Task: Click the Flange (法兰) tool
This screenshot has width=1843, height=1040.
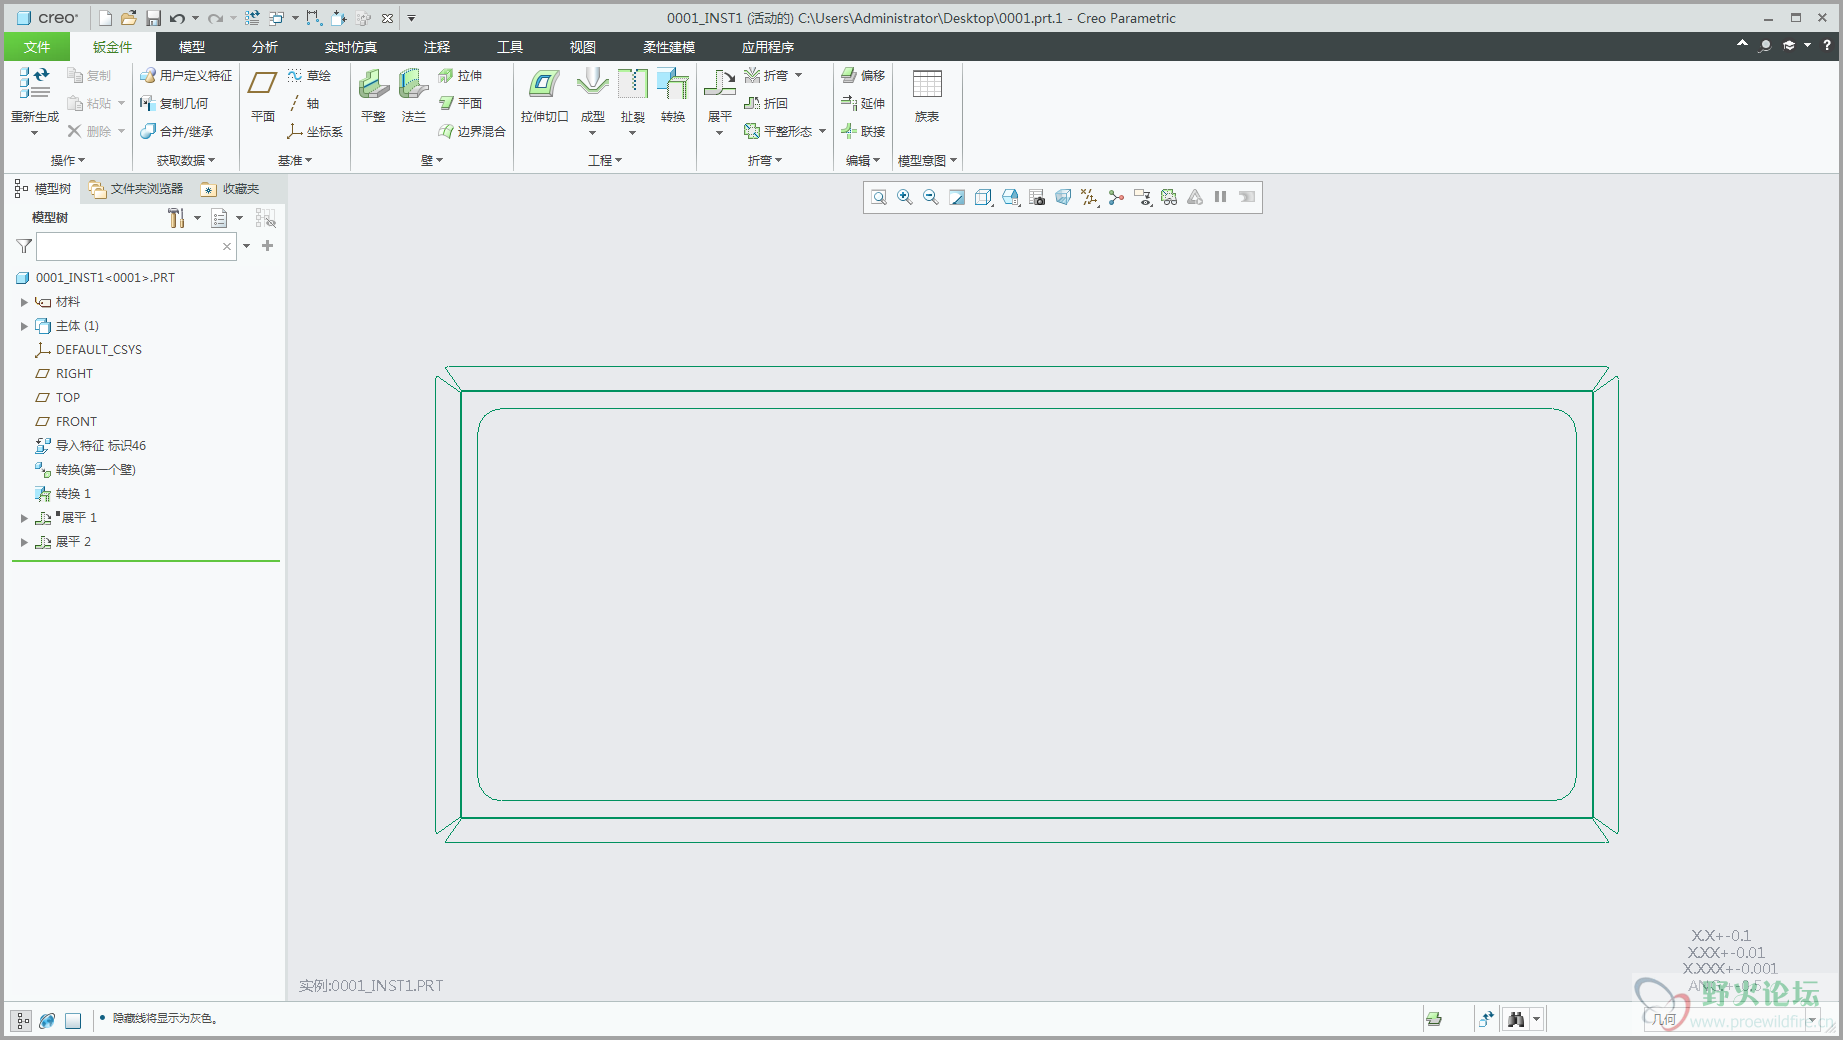Action: coord(413,96)
